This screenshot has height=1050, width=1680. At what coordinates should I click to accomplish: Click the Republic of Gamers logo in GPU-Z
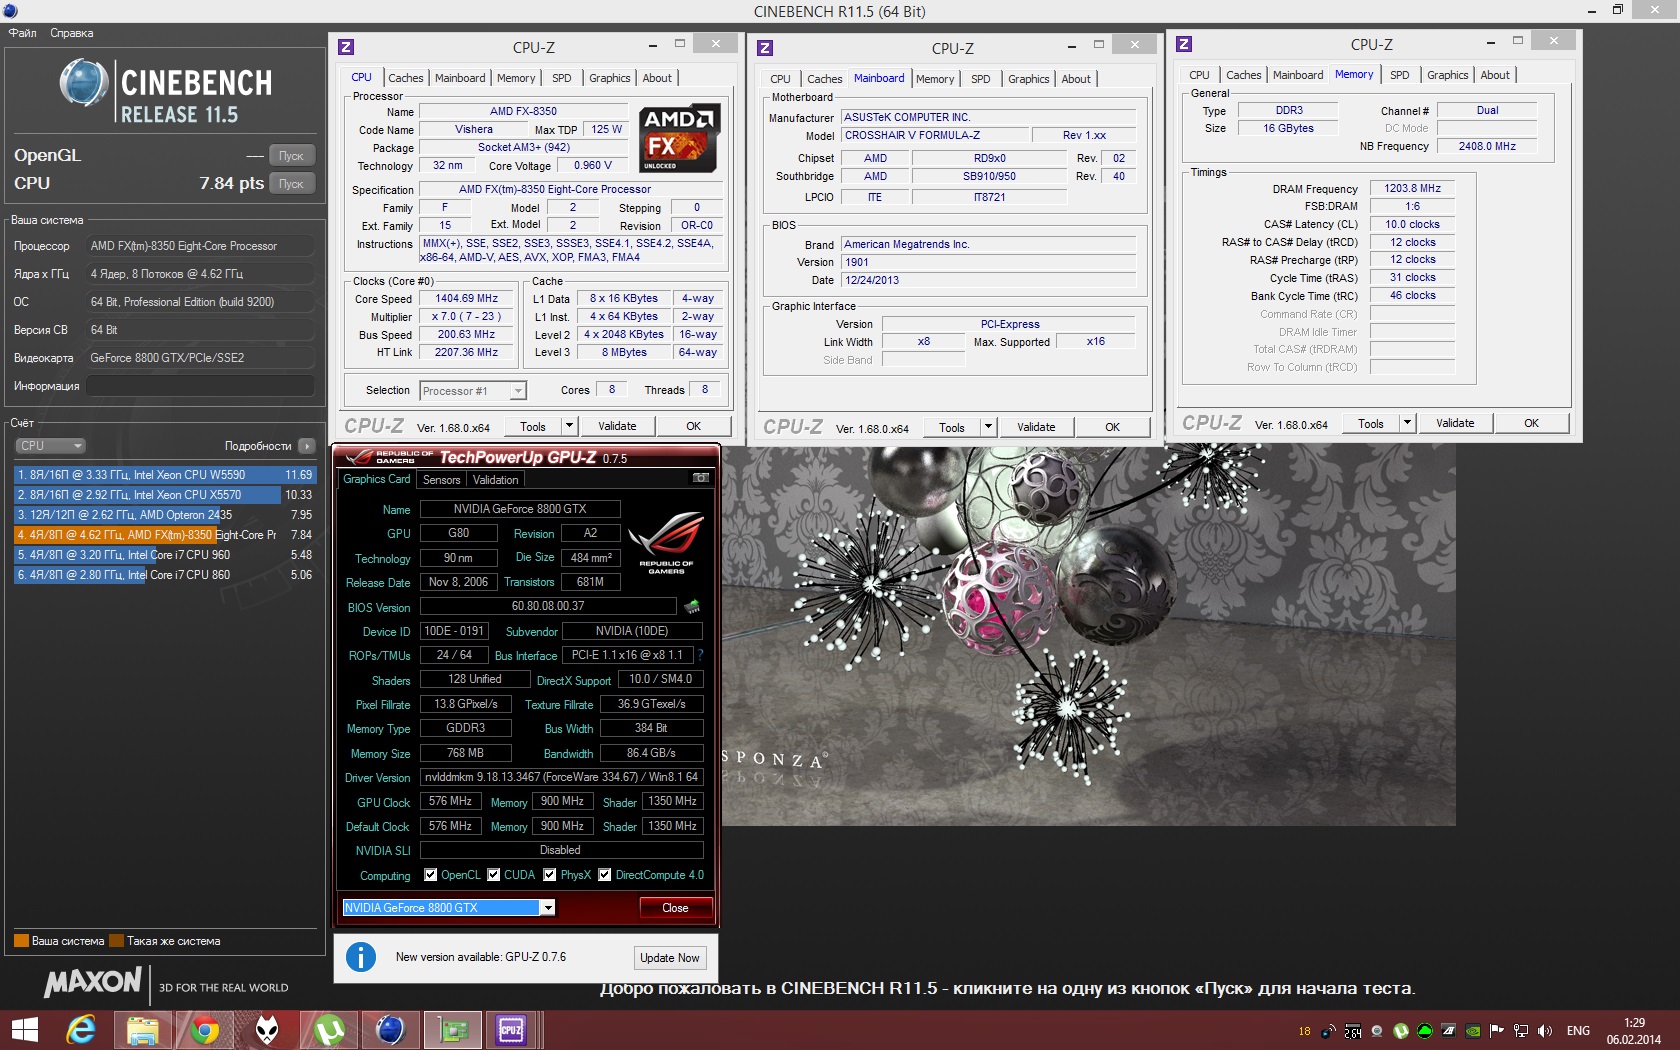pyautogui.click(x=666, y=543)
